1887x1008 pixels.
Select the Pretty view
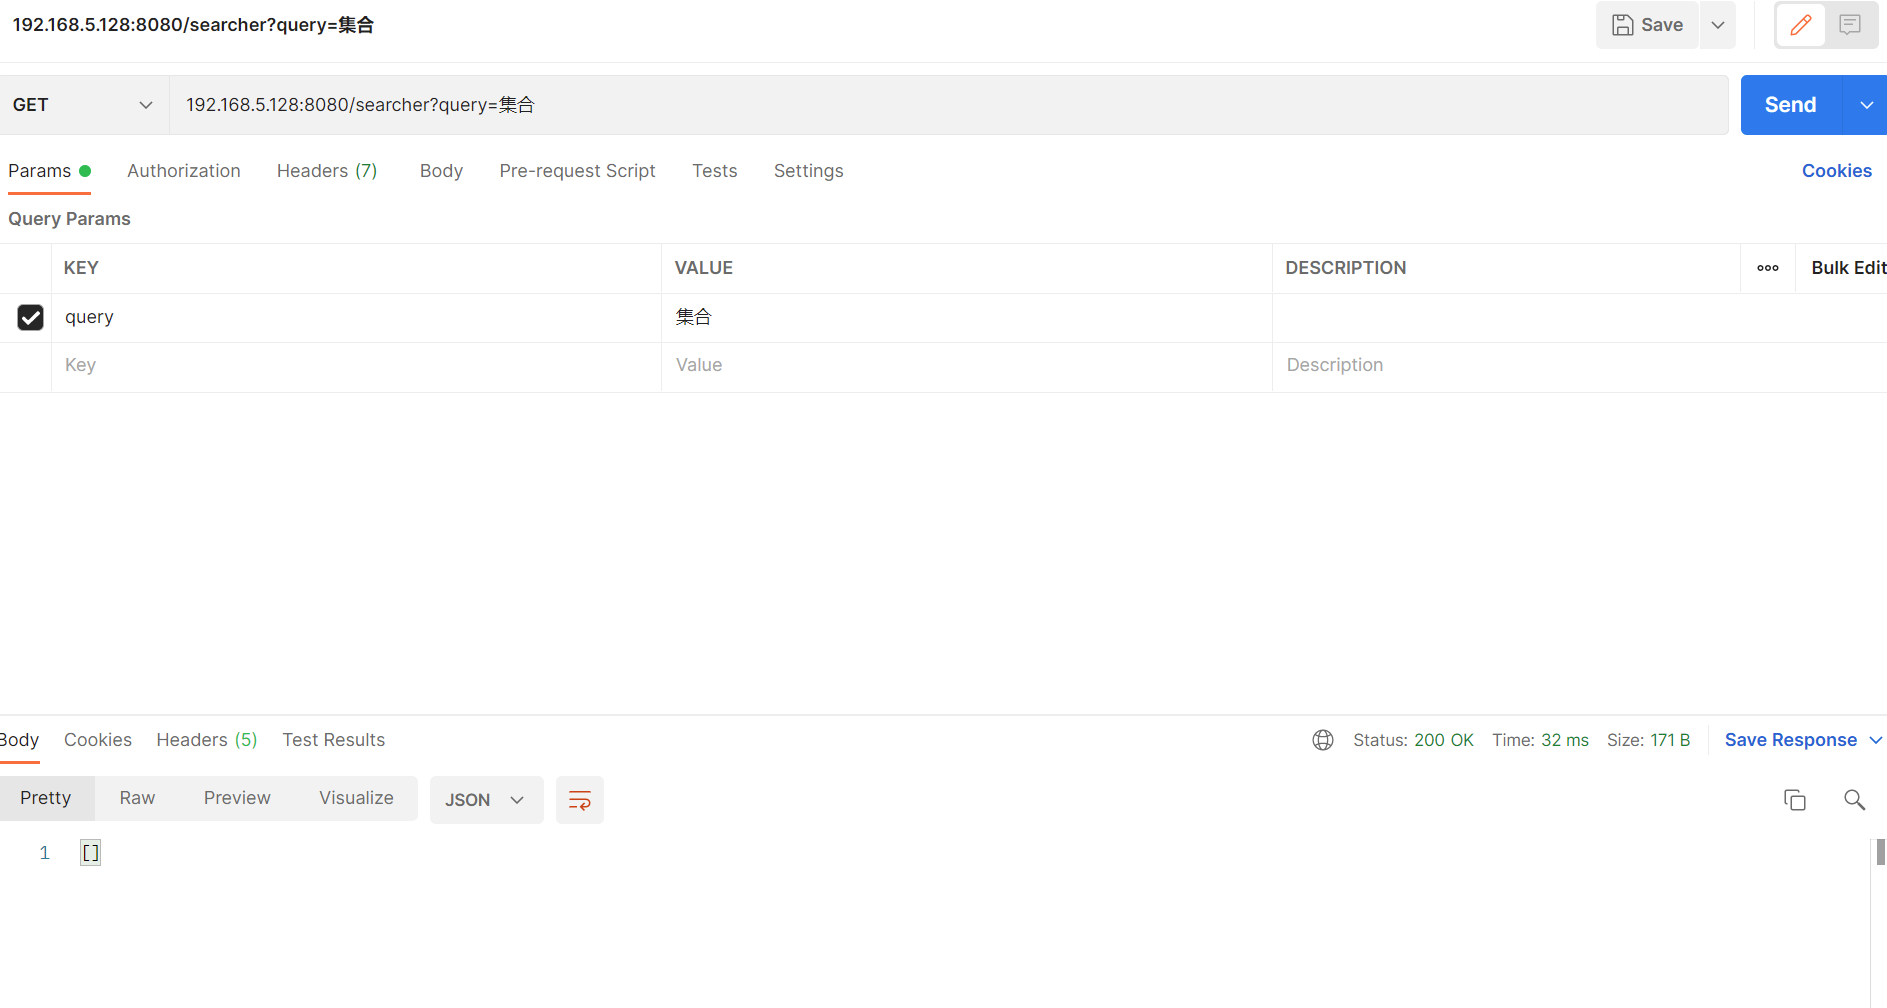[x=46, y=798]
